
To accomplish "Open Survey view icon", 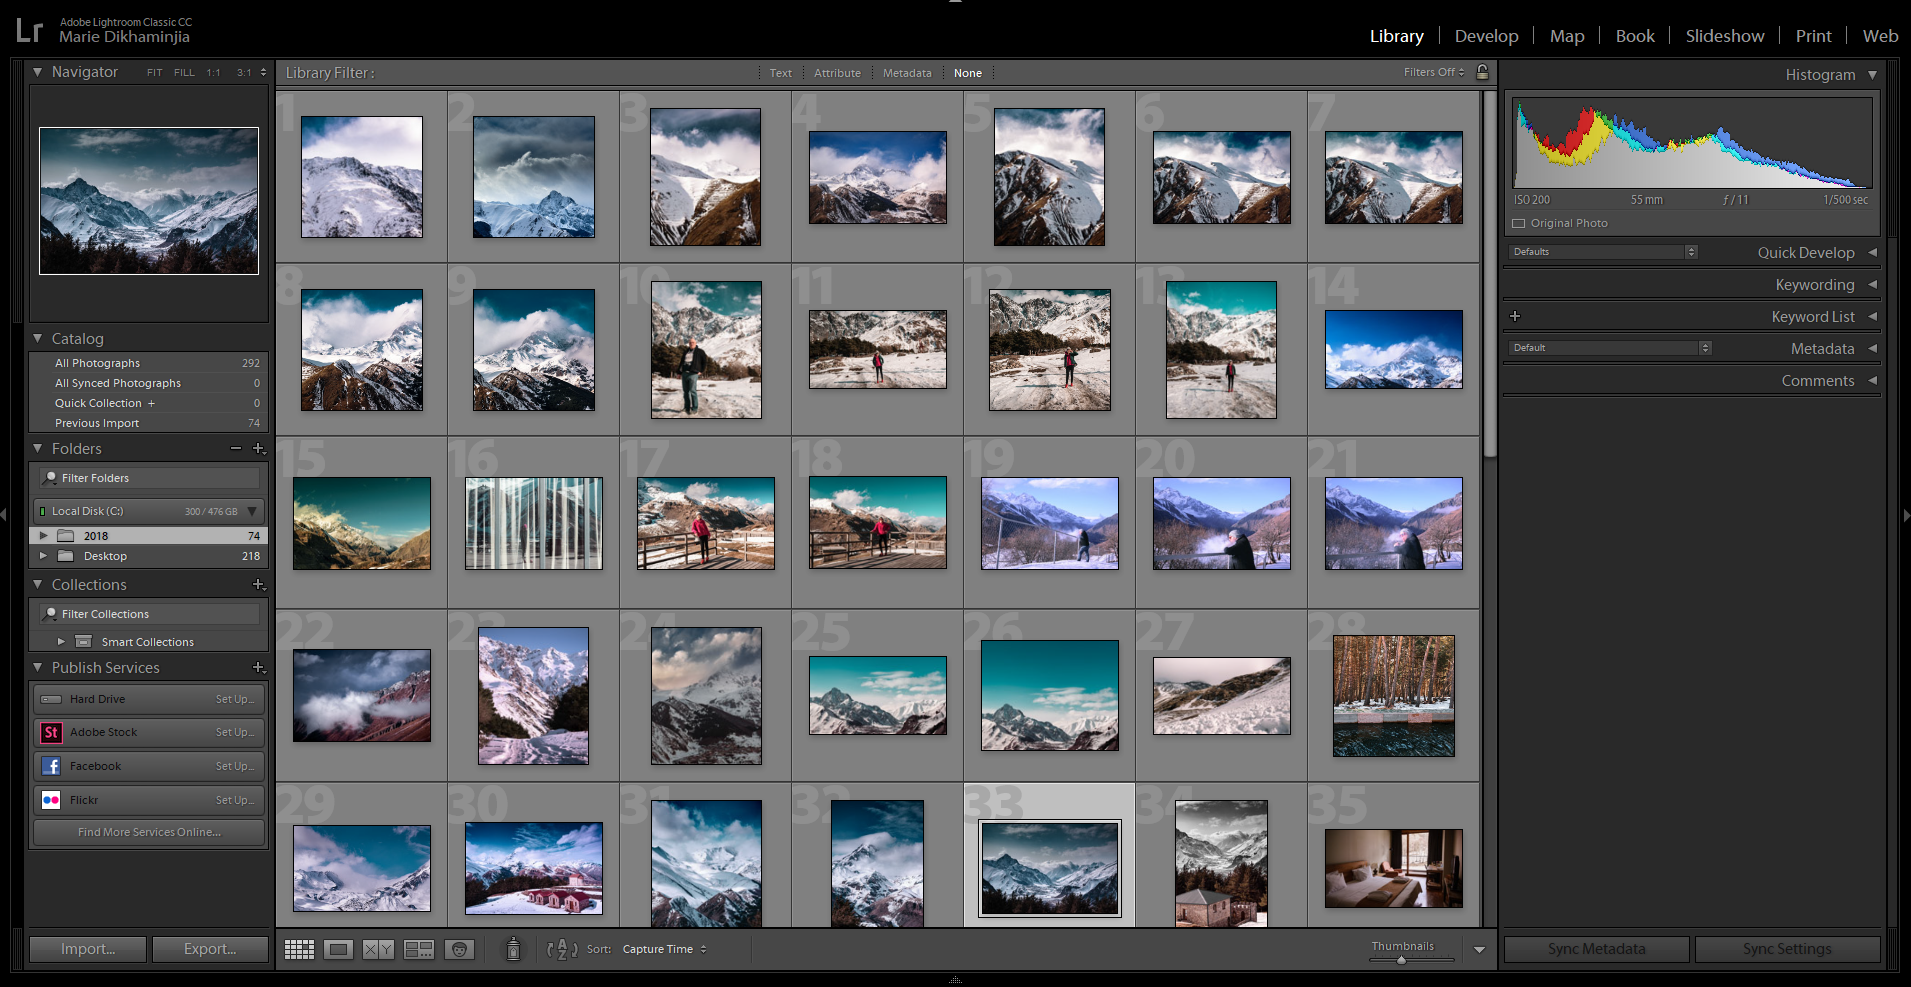I will pyautogui.click(x=418, y=949).
